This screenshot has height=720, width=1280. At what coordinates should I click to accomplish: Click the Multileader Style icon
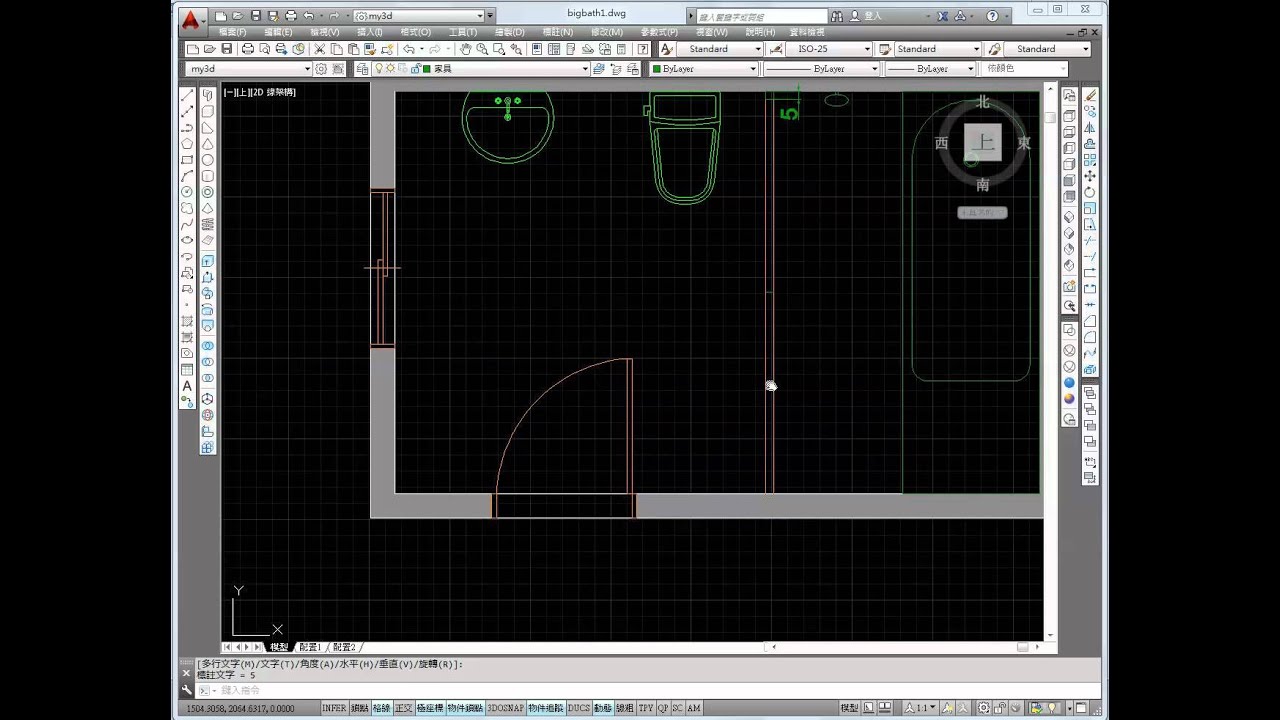pyautogui.click(x=994, y=49)
